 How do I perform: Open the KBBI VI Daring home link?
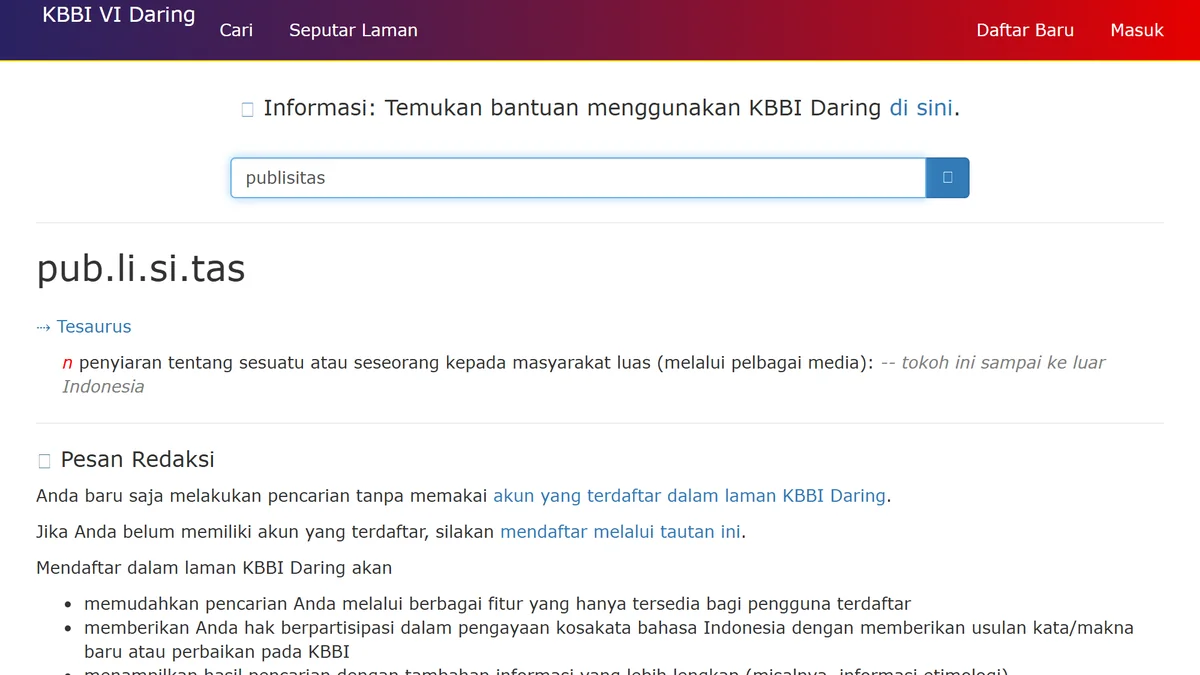pyautogui.click(x=119, y=16)
